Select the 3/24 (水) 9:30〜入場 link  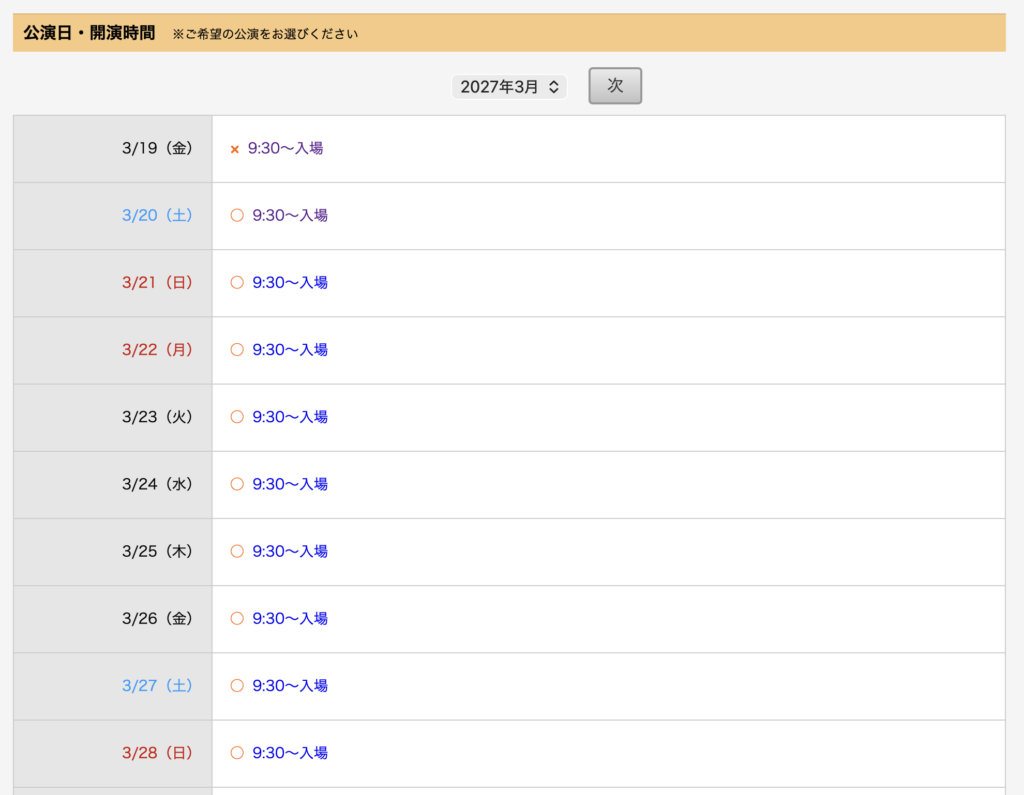pos(290,485)
